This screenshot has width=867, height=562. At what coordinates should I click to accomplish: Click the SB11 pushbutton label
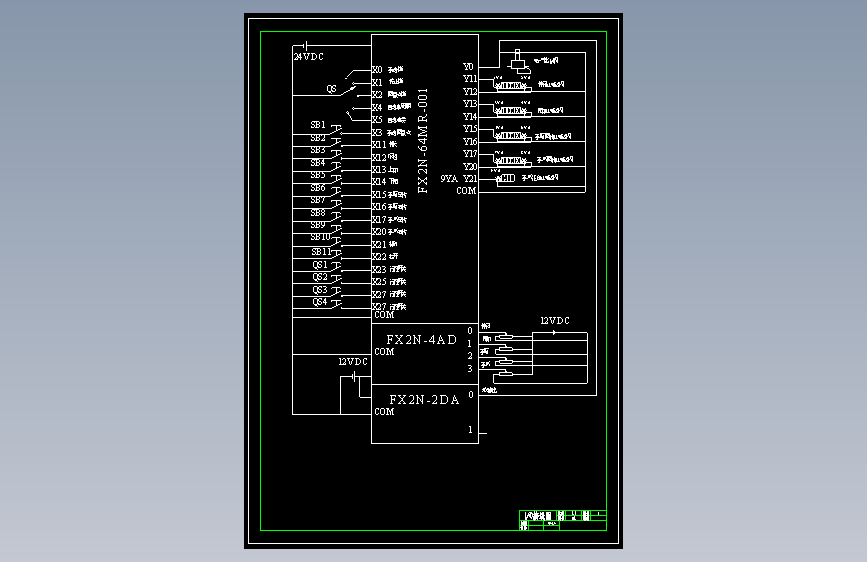[321, 252]
